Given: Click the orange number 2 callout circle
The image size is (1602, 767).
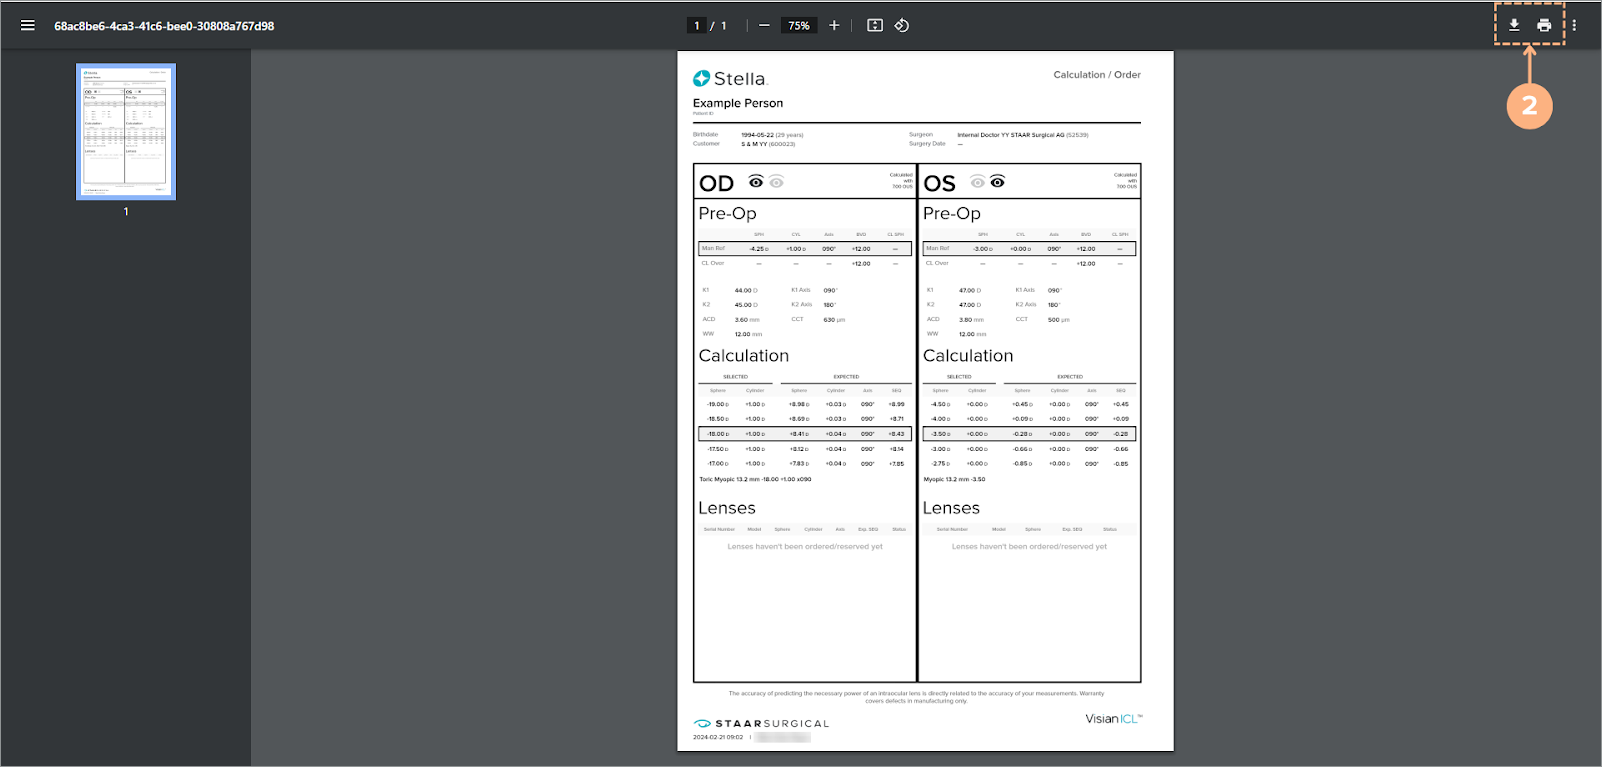Looking at the screenshot, I should [1529, 106].
